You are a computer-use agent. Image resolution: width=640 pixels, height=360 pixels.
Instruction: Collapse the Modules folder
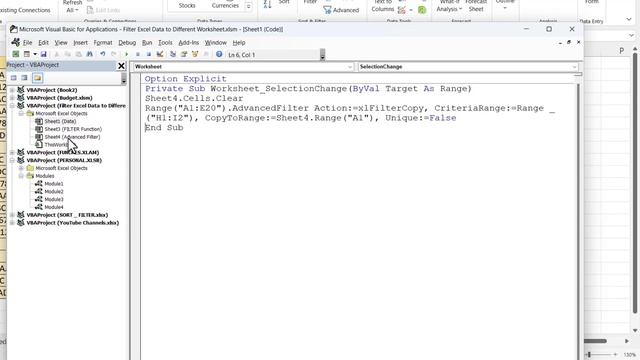click(21, 176)
